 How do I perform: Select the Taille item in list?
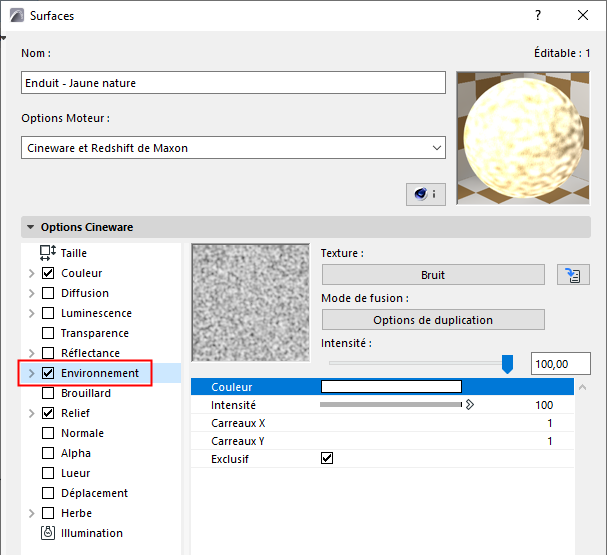tap(74, 253)
